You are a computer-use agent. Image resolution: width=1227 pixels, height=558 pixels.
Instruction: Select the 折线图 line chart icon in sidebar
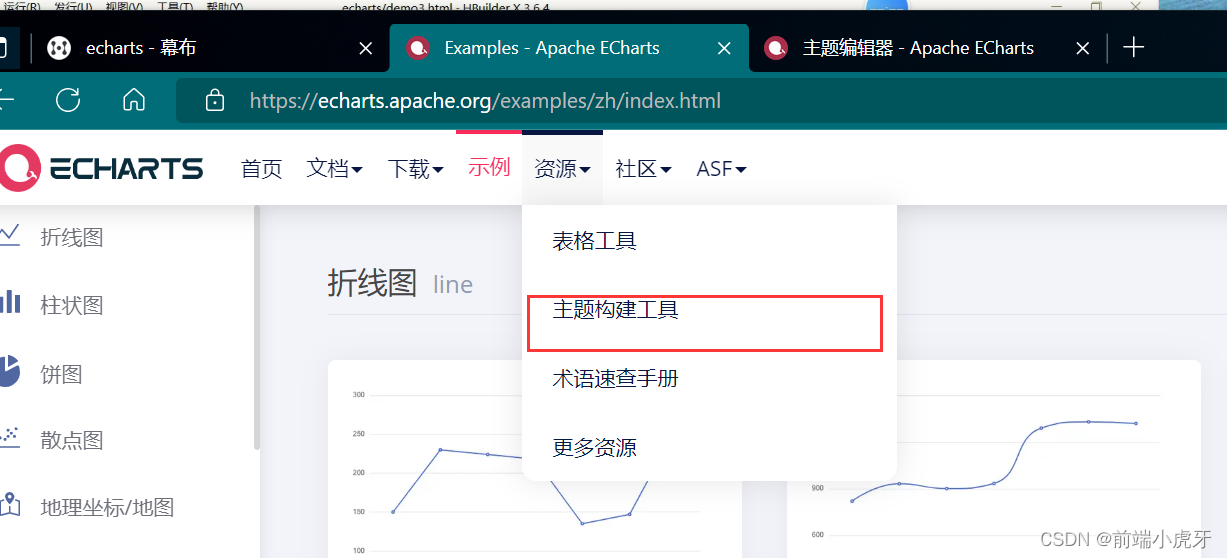[x=9, y=236]
